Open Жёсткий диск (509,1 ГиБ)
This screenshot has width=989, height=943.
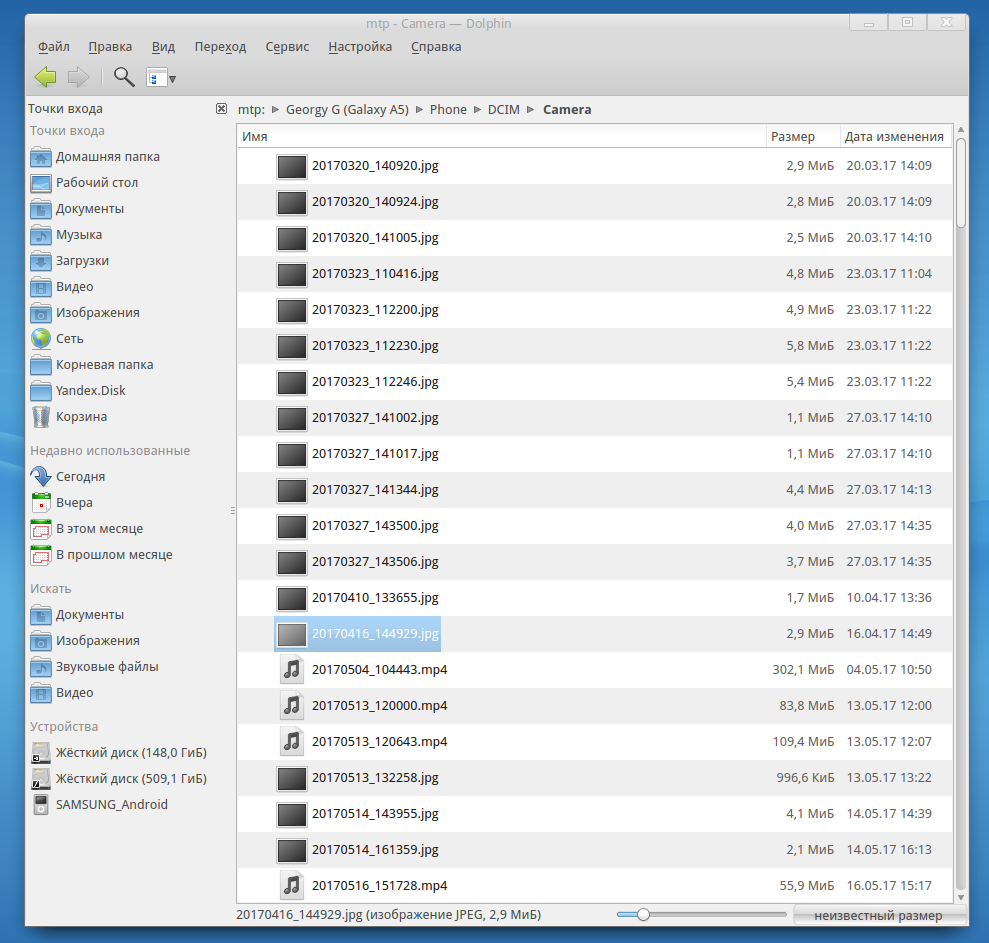(x=119, y=779)
